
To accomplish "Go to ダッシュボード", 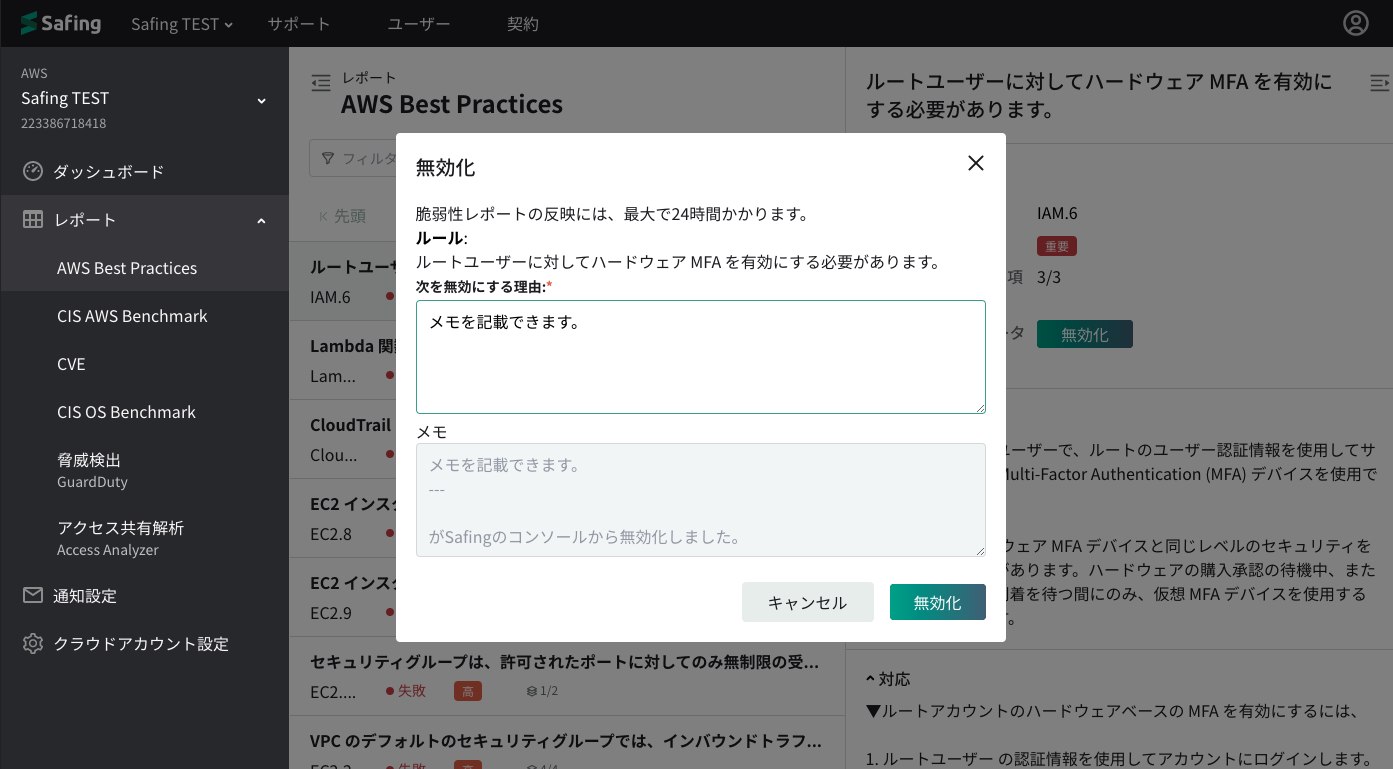I will tap(144, 171).
